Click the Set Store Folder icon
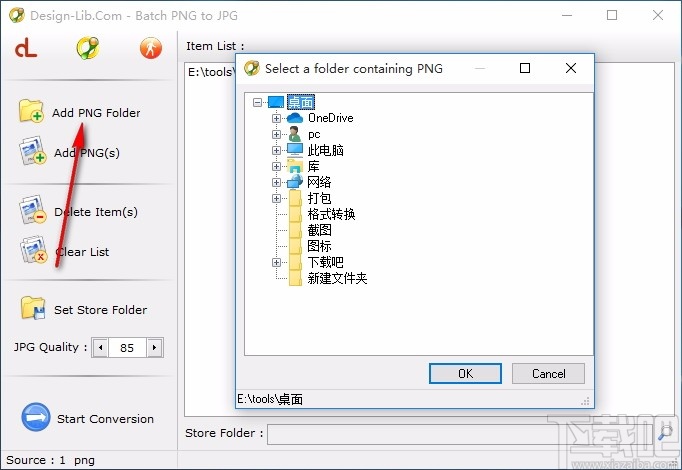Image resolution: width=682 pixels, height=470 pixels. point(33,308)
